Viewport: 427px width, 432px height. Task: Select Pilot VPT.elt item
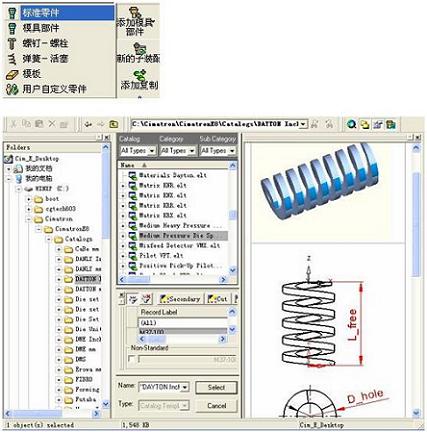tap(161, 256)
